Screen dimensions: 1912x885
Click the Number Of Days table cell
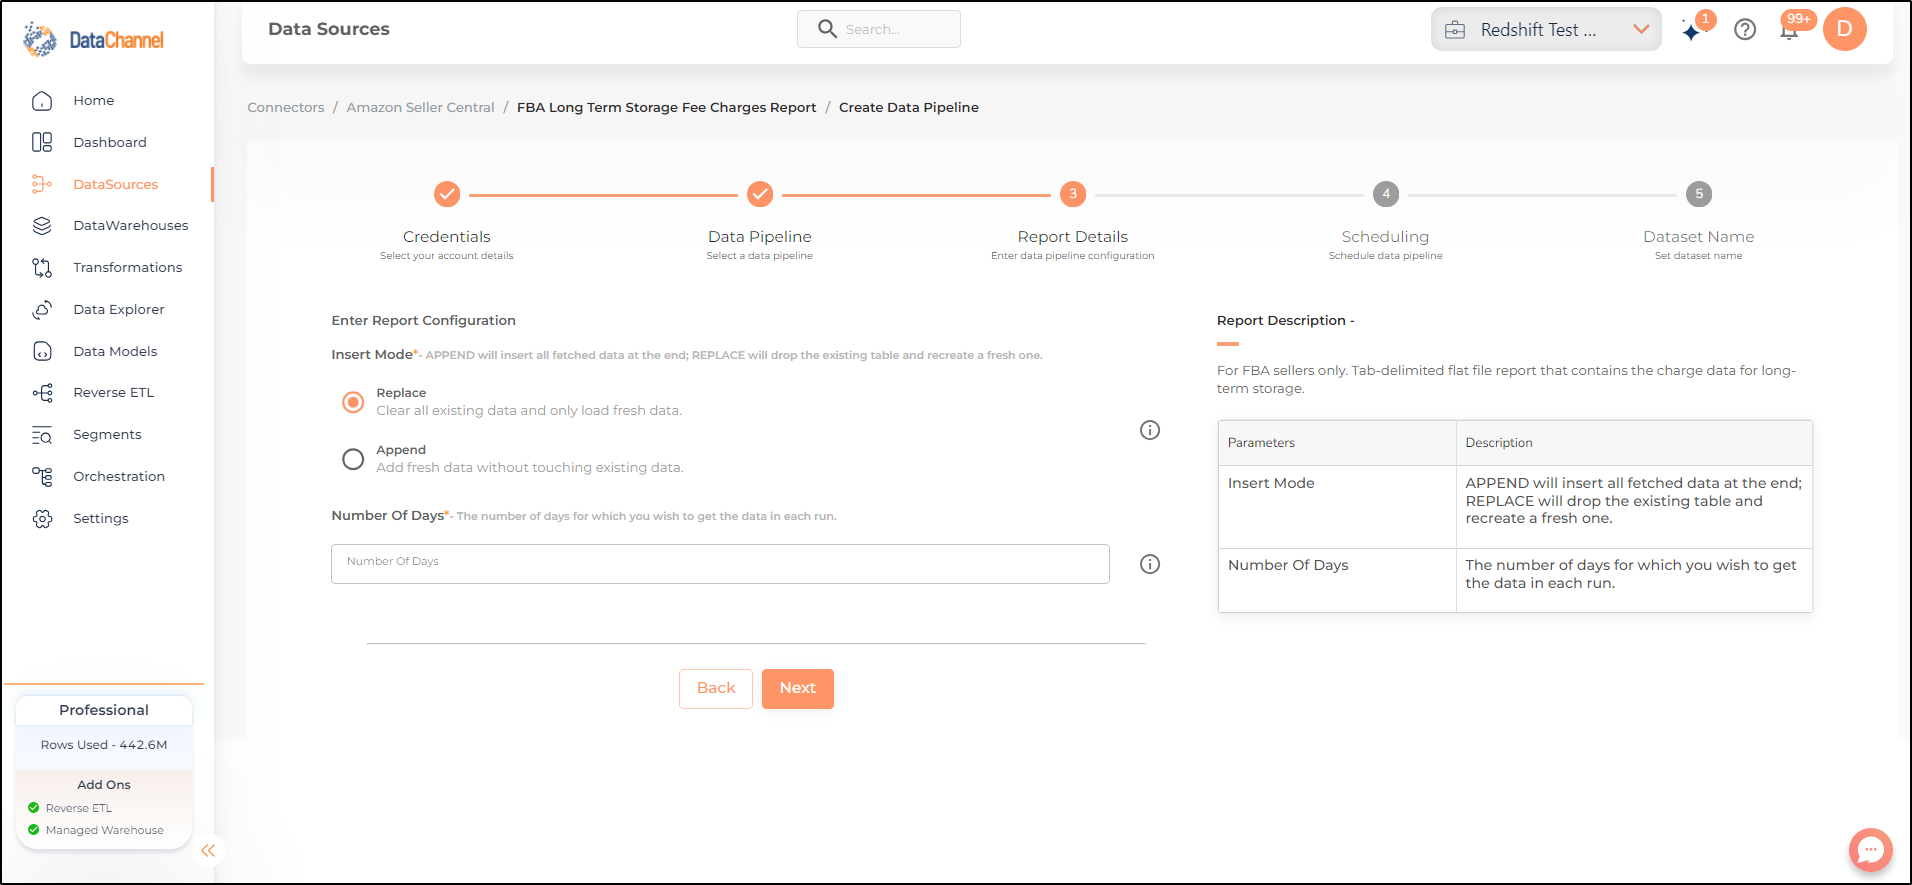point(1337,580)
